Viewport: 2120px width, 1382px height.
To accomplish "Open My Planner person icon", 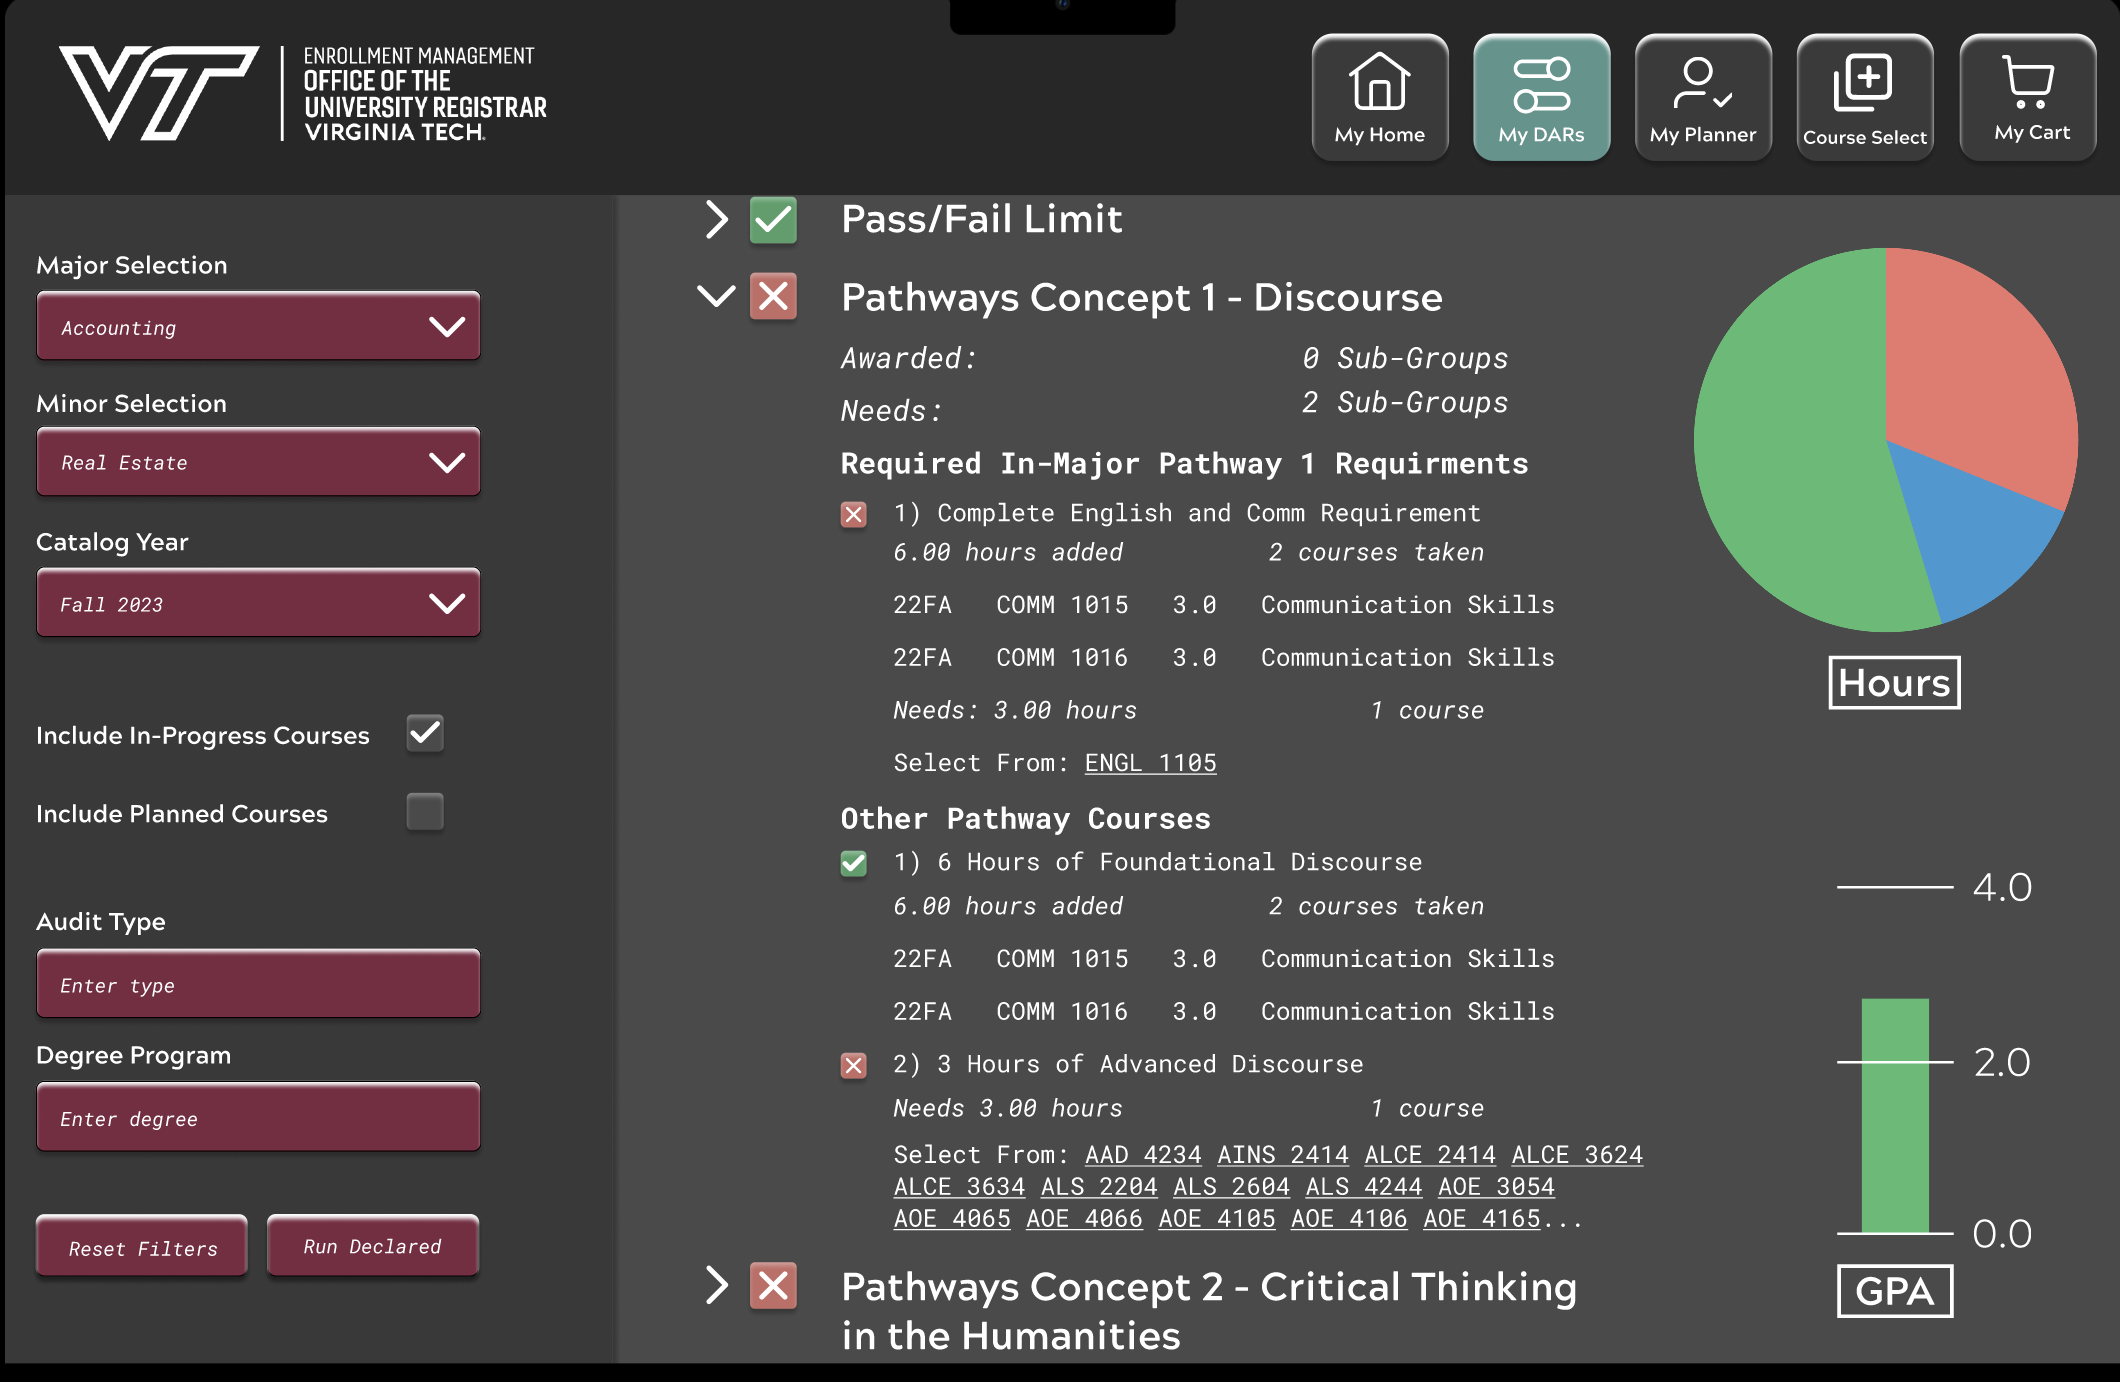I will [x=1702, y=84].
